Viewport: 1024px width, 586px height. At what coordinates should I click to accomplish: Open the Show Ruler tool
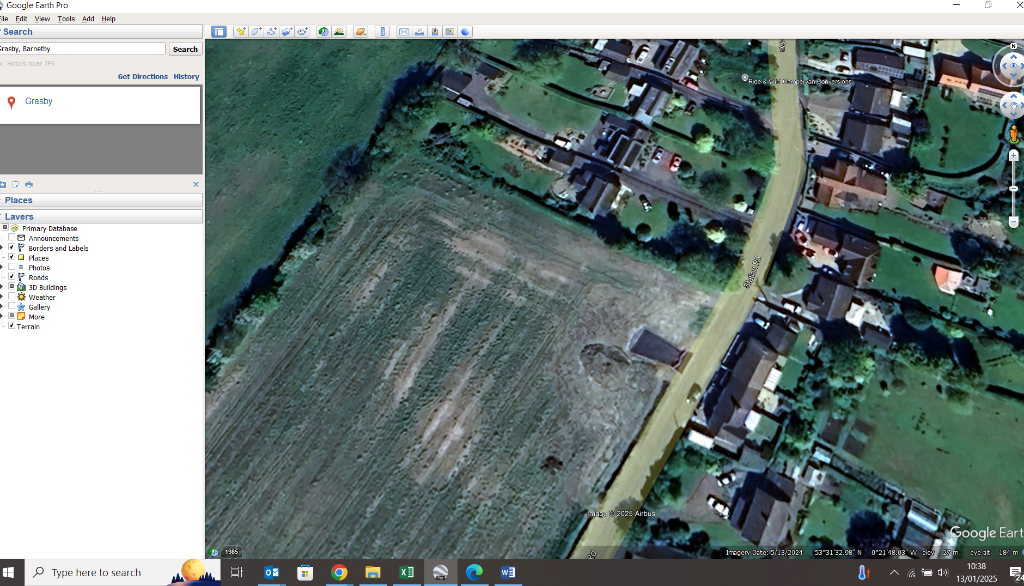383,32
